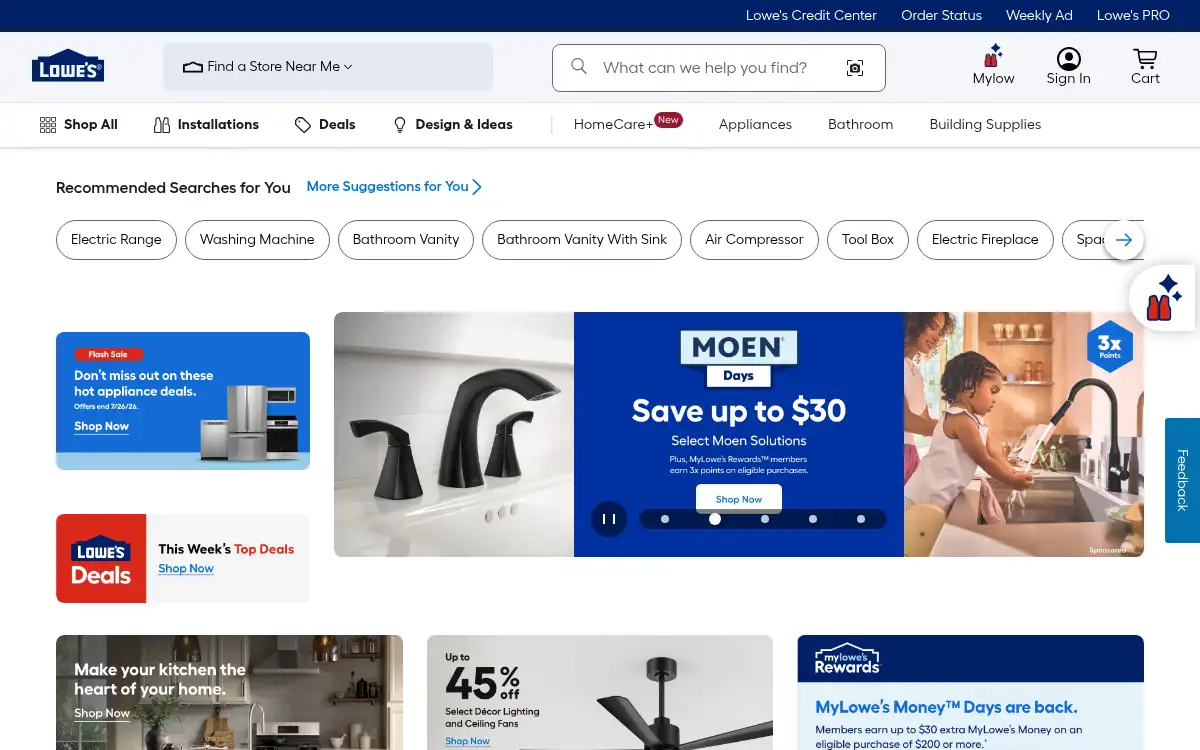Open the shopping Cart icon
Image resolution: width=1200 pixels, height=750 pixels.
[x=1145, y=66]
